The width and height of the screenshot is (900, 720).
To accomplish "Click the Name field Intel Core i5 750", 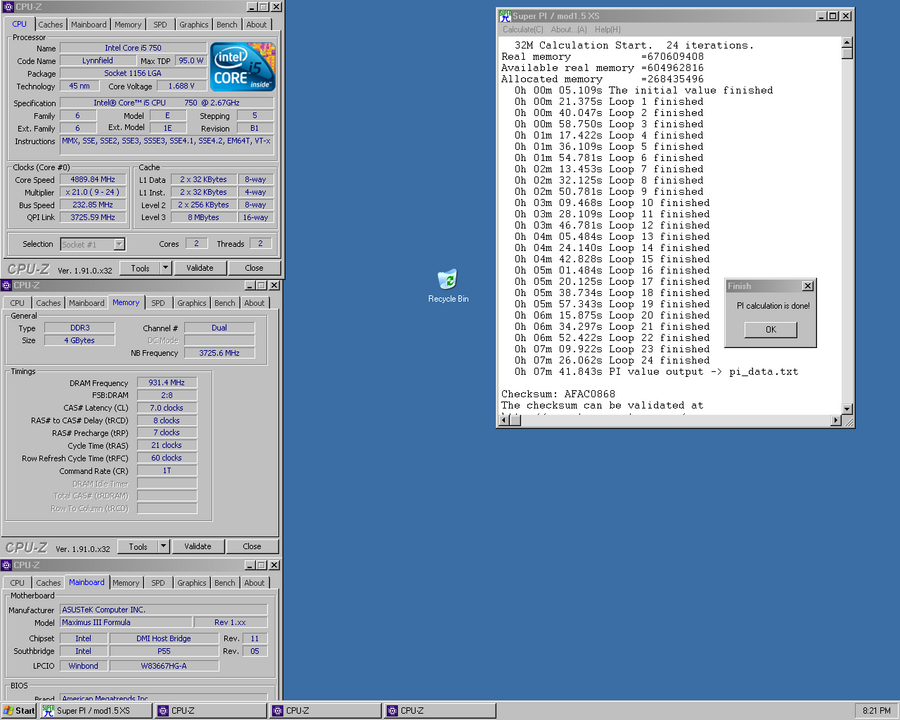I will (133, 48).
